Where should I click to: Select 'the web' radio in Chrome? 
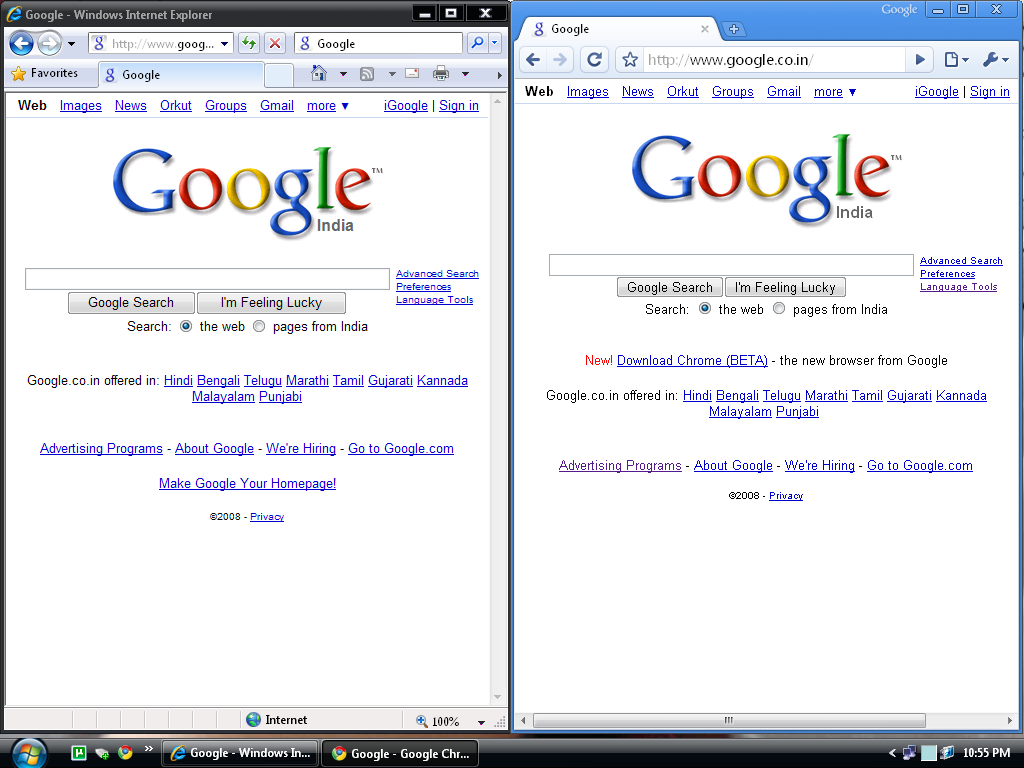(705, 308)
